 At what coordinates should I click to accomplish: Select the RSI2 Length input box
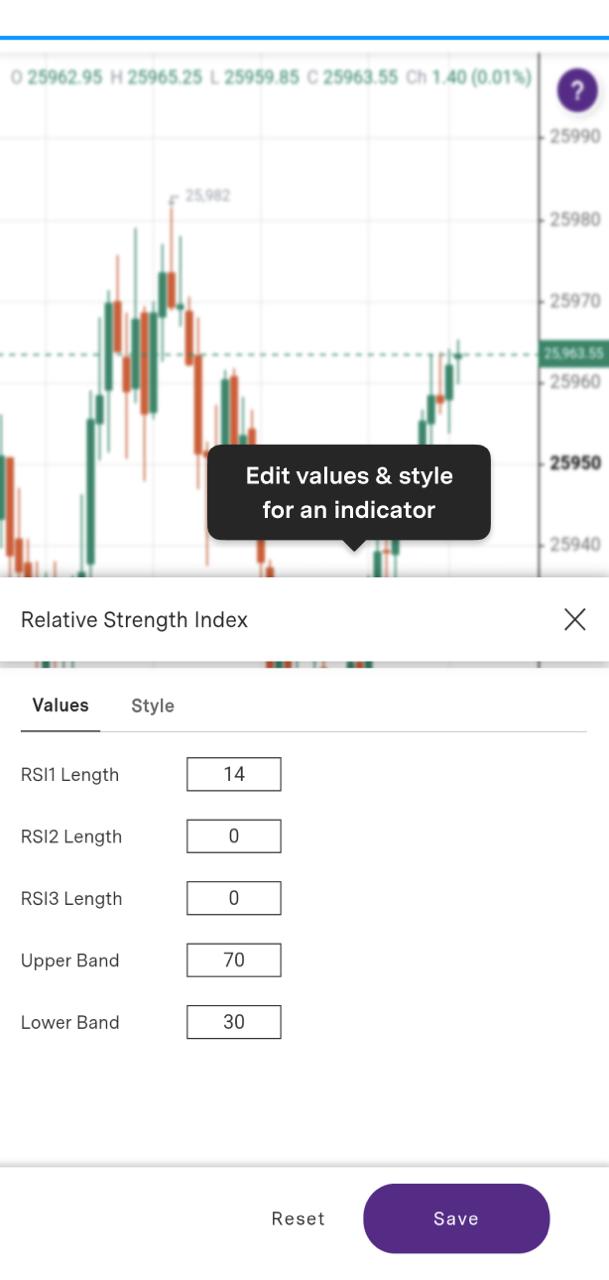pyautogui.click(x=234, y=836)
